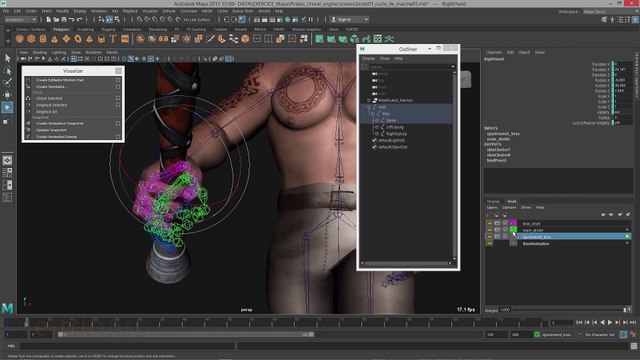Screen dimensions: 640x360
Task: Activate the Move tool in toolbox
Action: click(7, 95)
